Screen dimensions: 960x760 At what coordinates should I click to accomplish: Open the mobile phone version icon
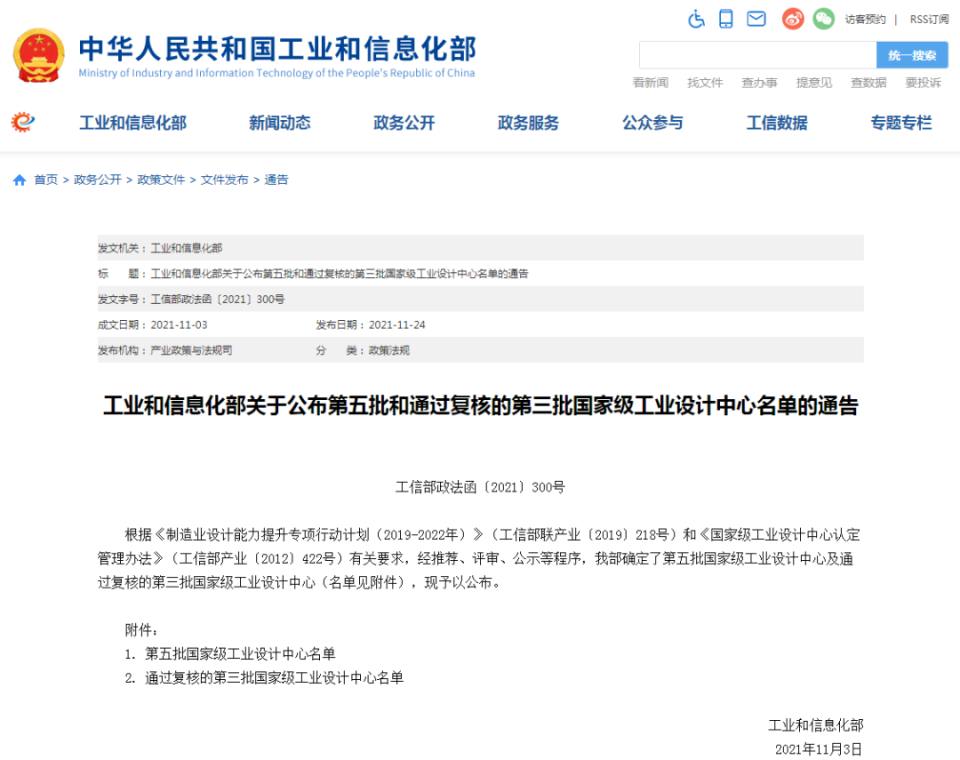click(726, 19)
